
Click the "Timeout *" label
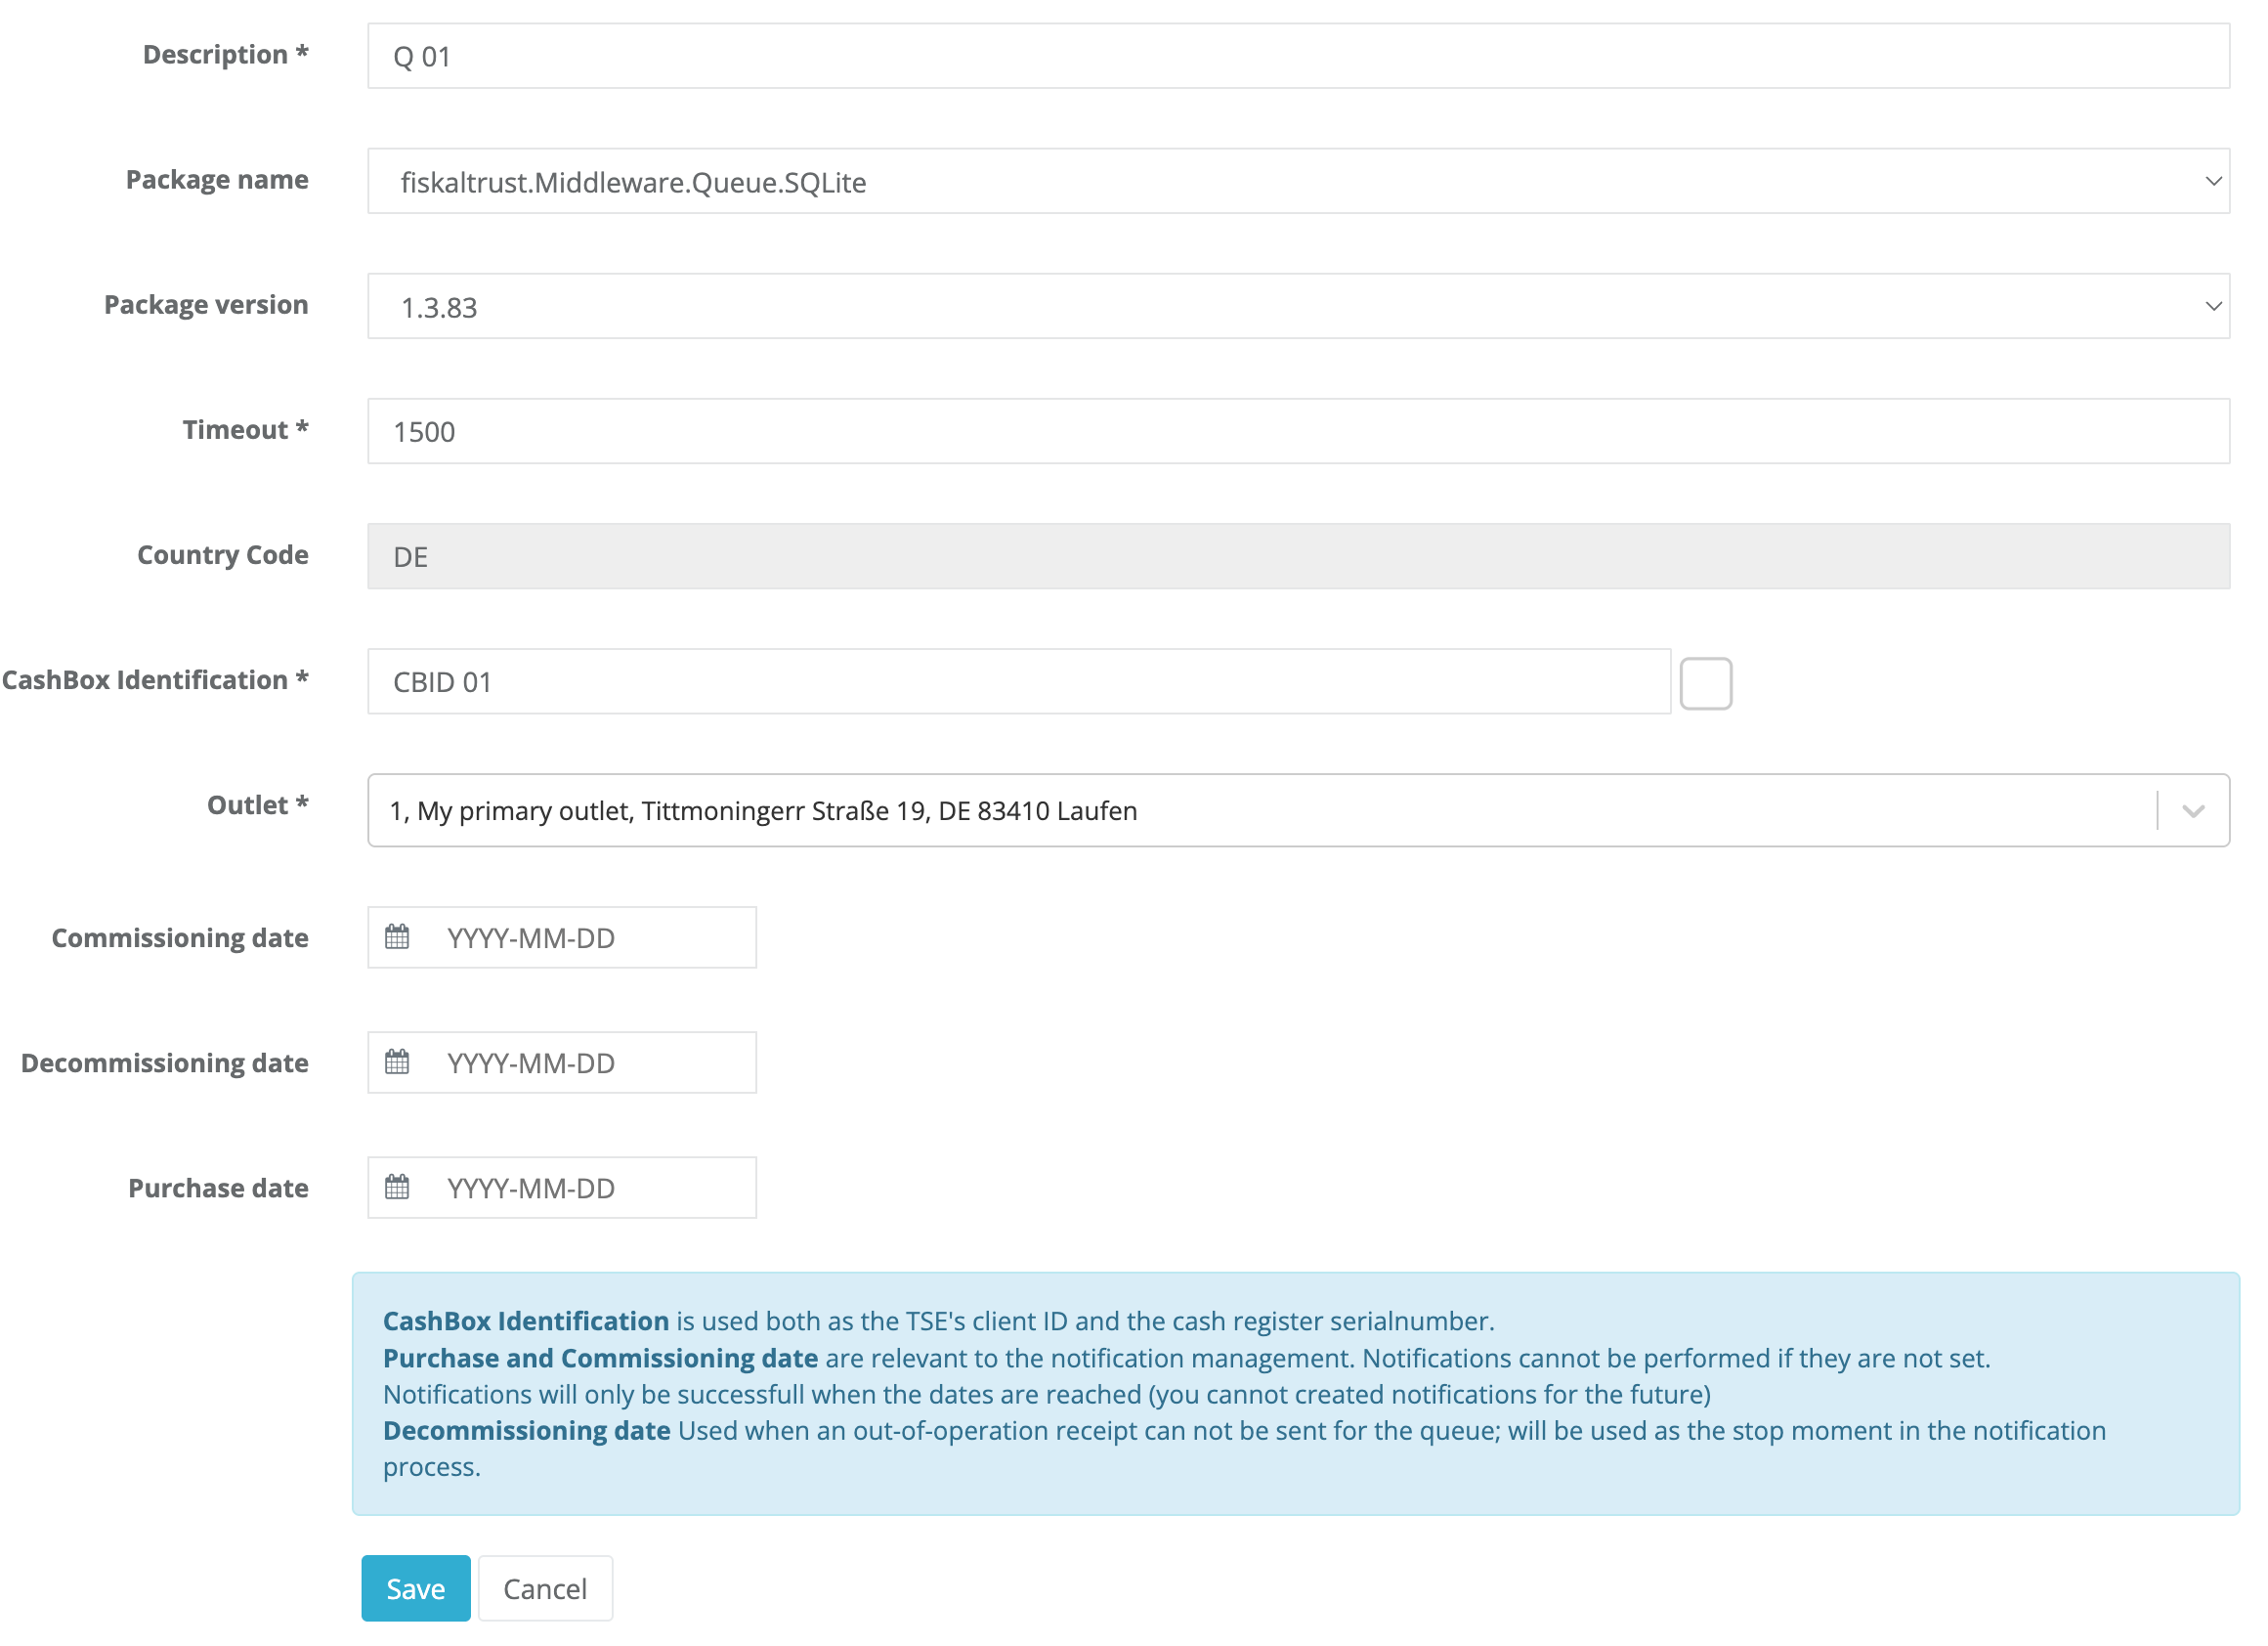[x=245, y=429]
